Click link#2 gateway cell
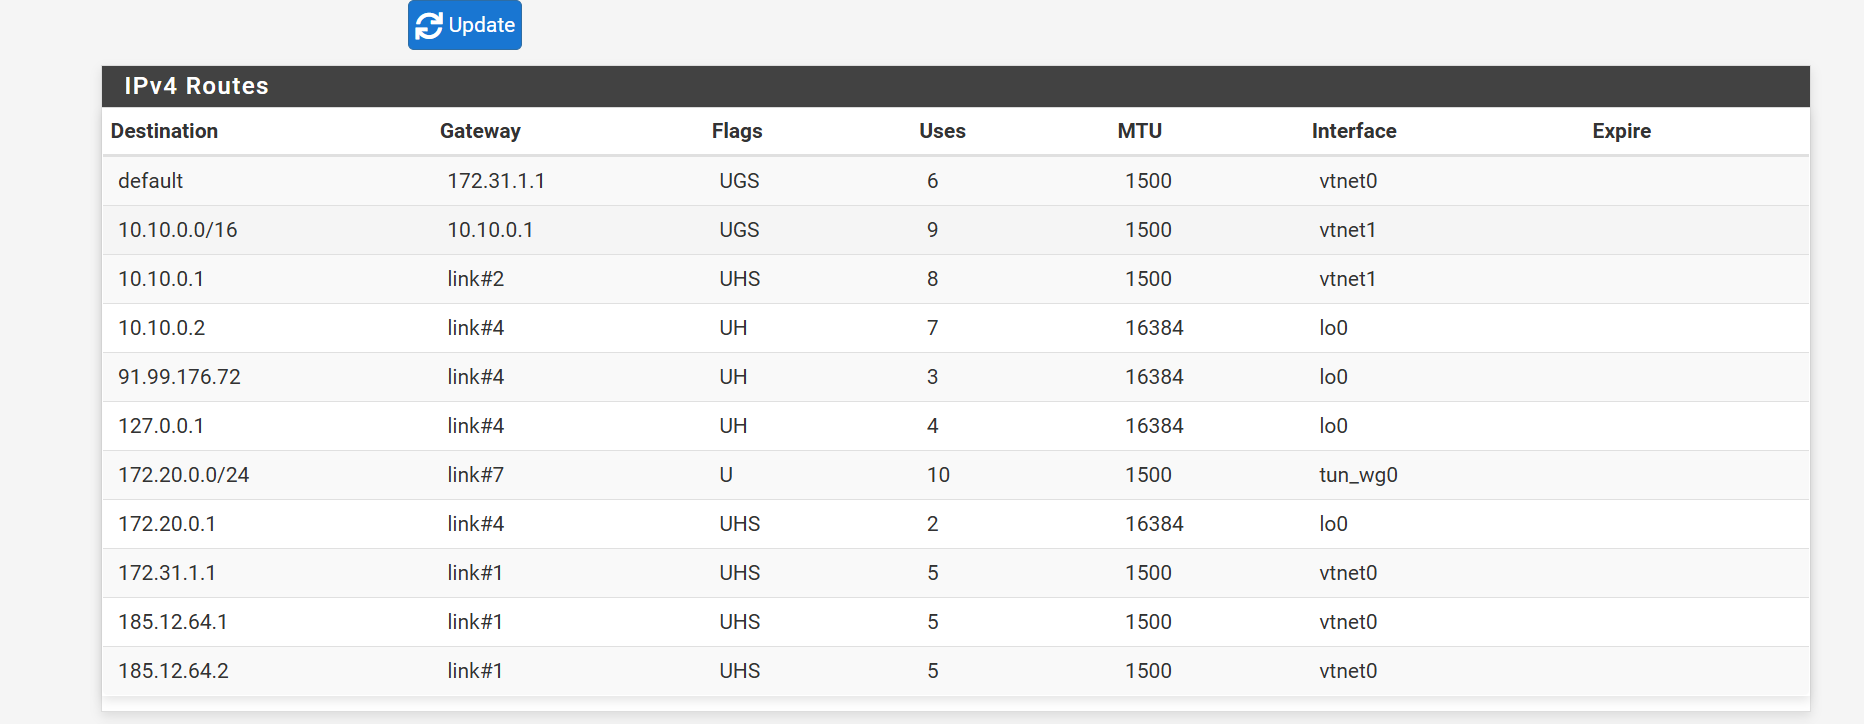This screenshot has width=1864, height=724. (x=475, y=279)
